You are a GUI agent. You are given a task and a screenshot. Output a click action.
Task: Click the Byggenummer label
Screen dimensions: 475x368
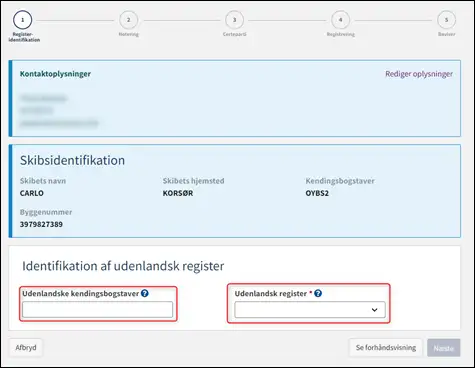[x=46, y=212]
